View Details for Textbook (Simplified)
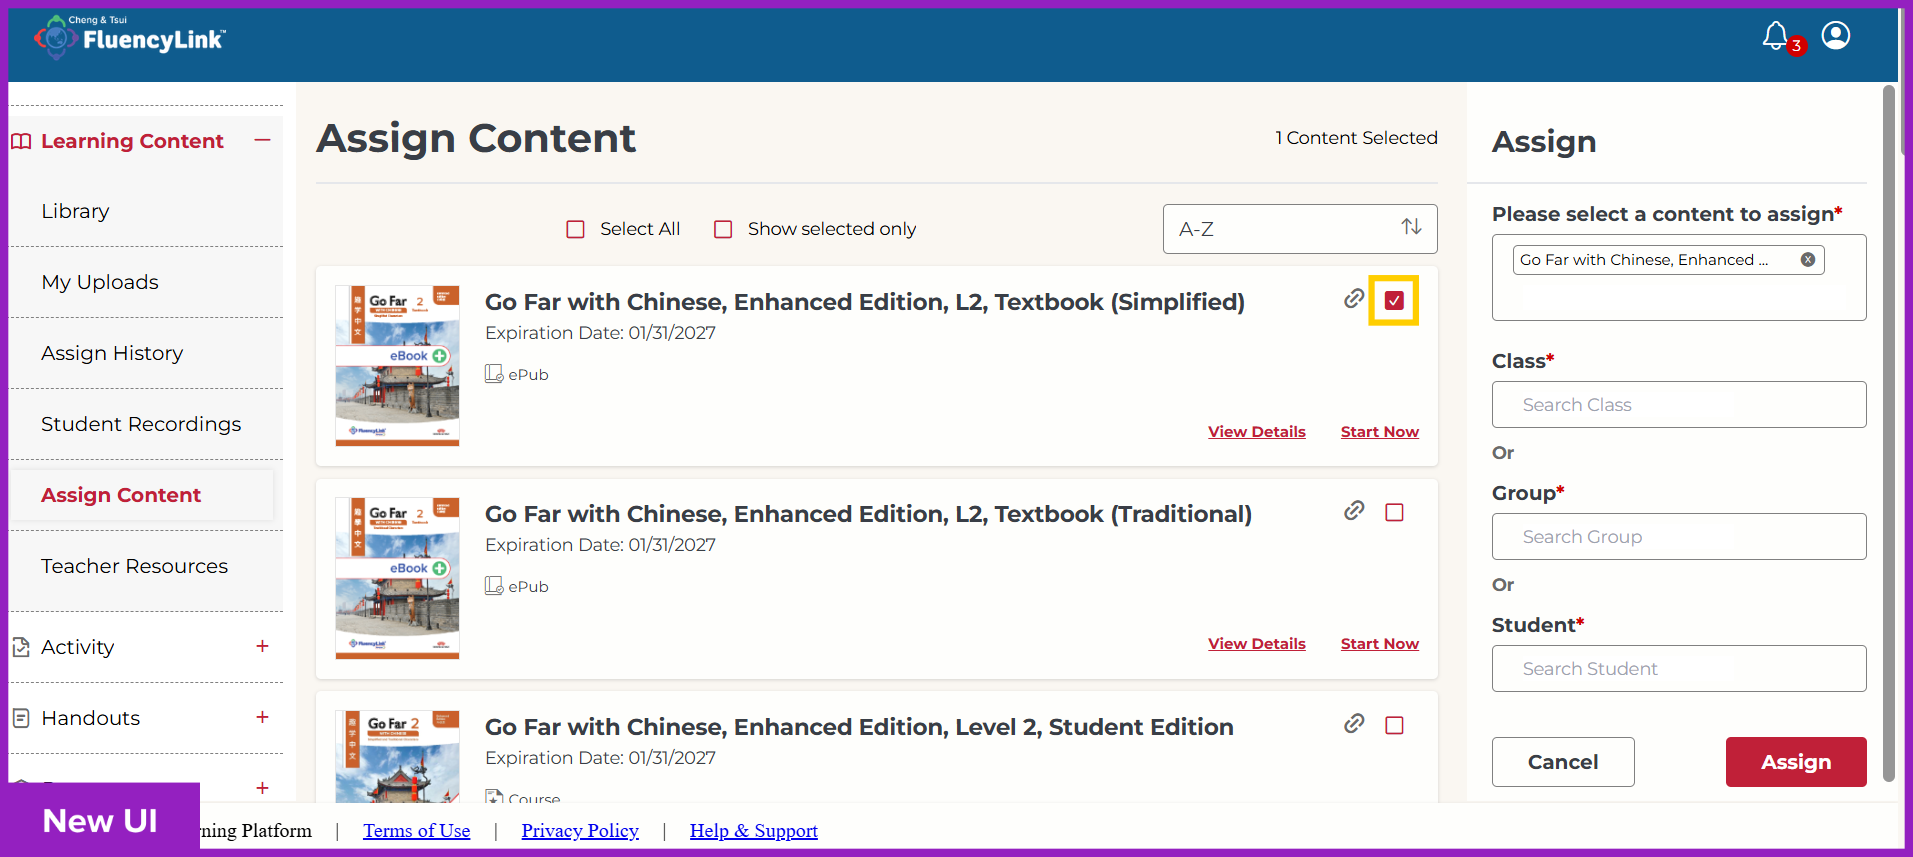Image resolution: width=1913 pixels, height=857 pixels. [1257, 432]
